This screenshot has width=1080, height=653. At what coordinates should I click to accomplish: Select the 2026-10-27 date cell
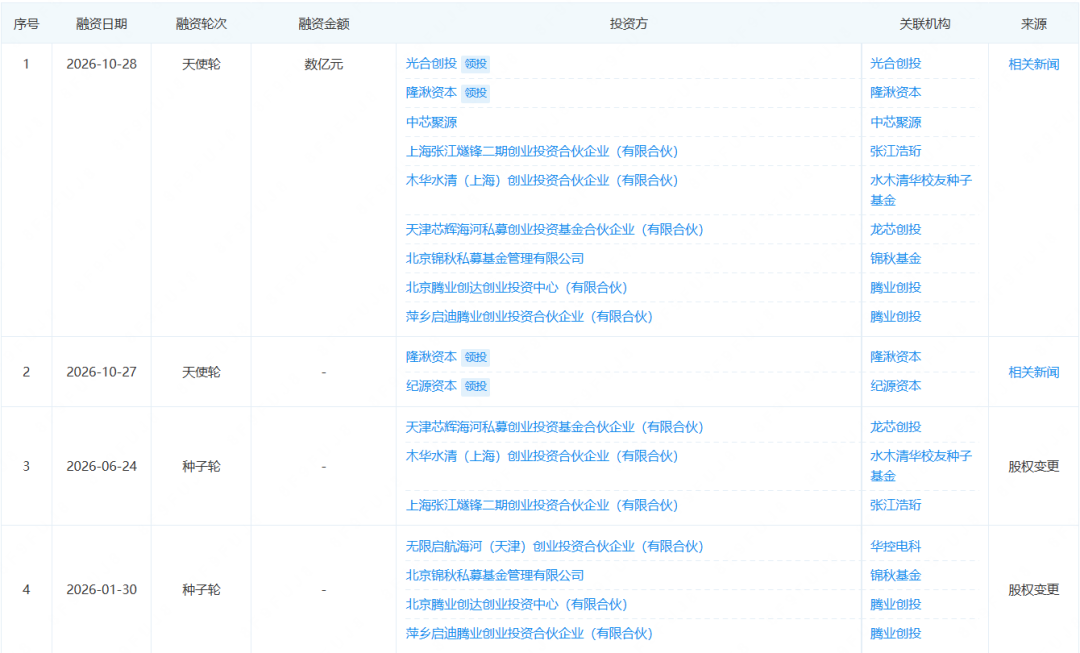point(101,372)
